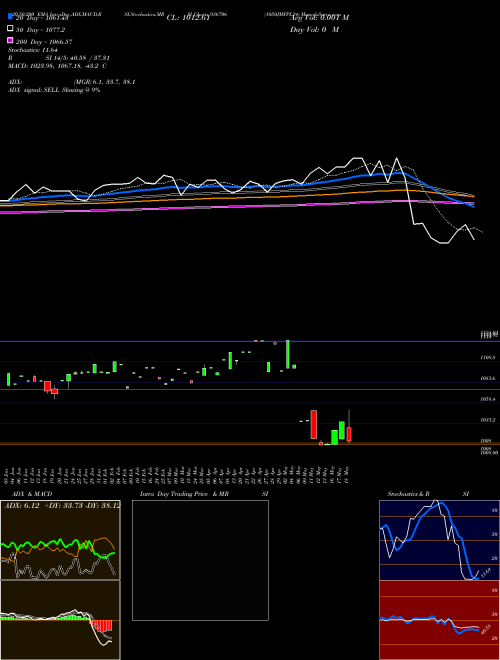Click the white 50 Day EMA legend swatch
The width and height of the screenshot is (500, 660).
click(10, 29)
